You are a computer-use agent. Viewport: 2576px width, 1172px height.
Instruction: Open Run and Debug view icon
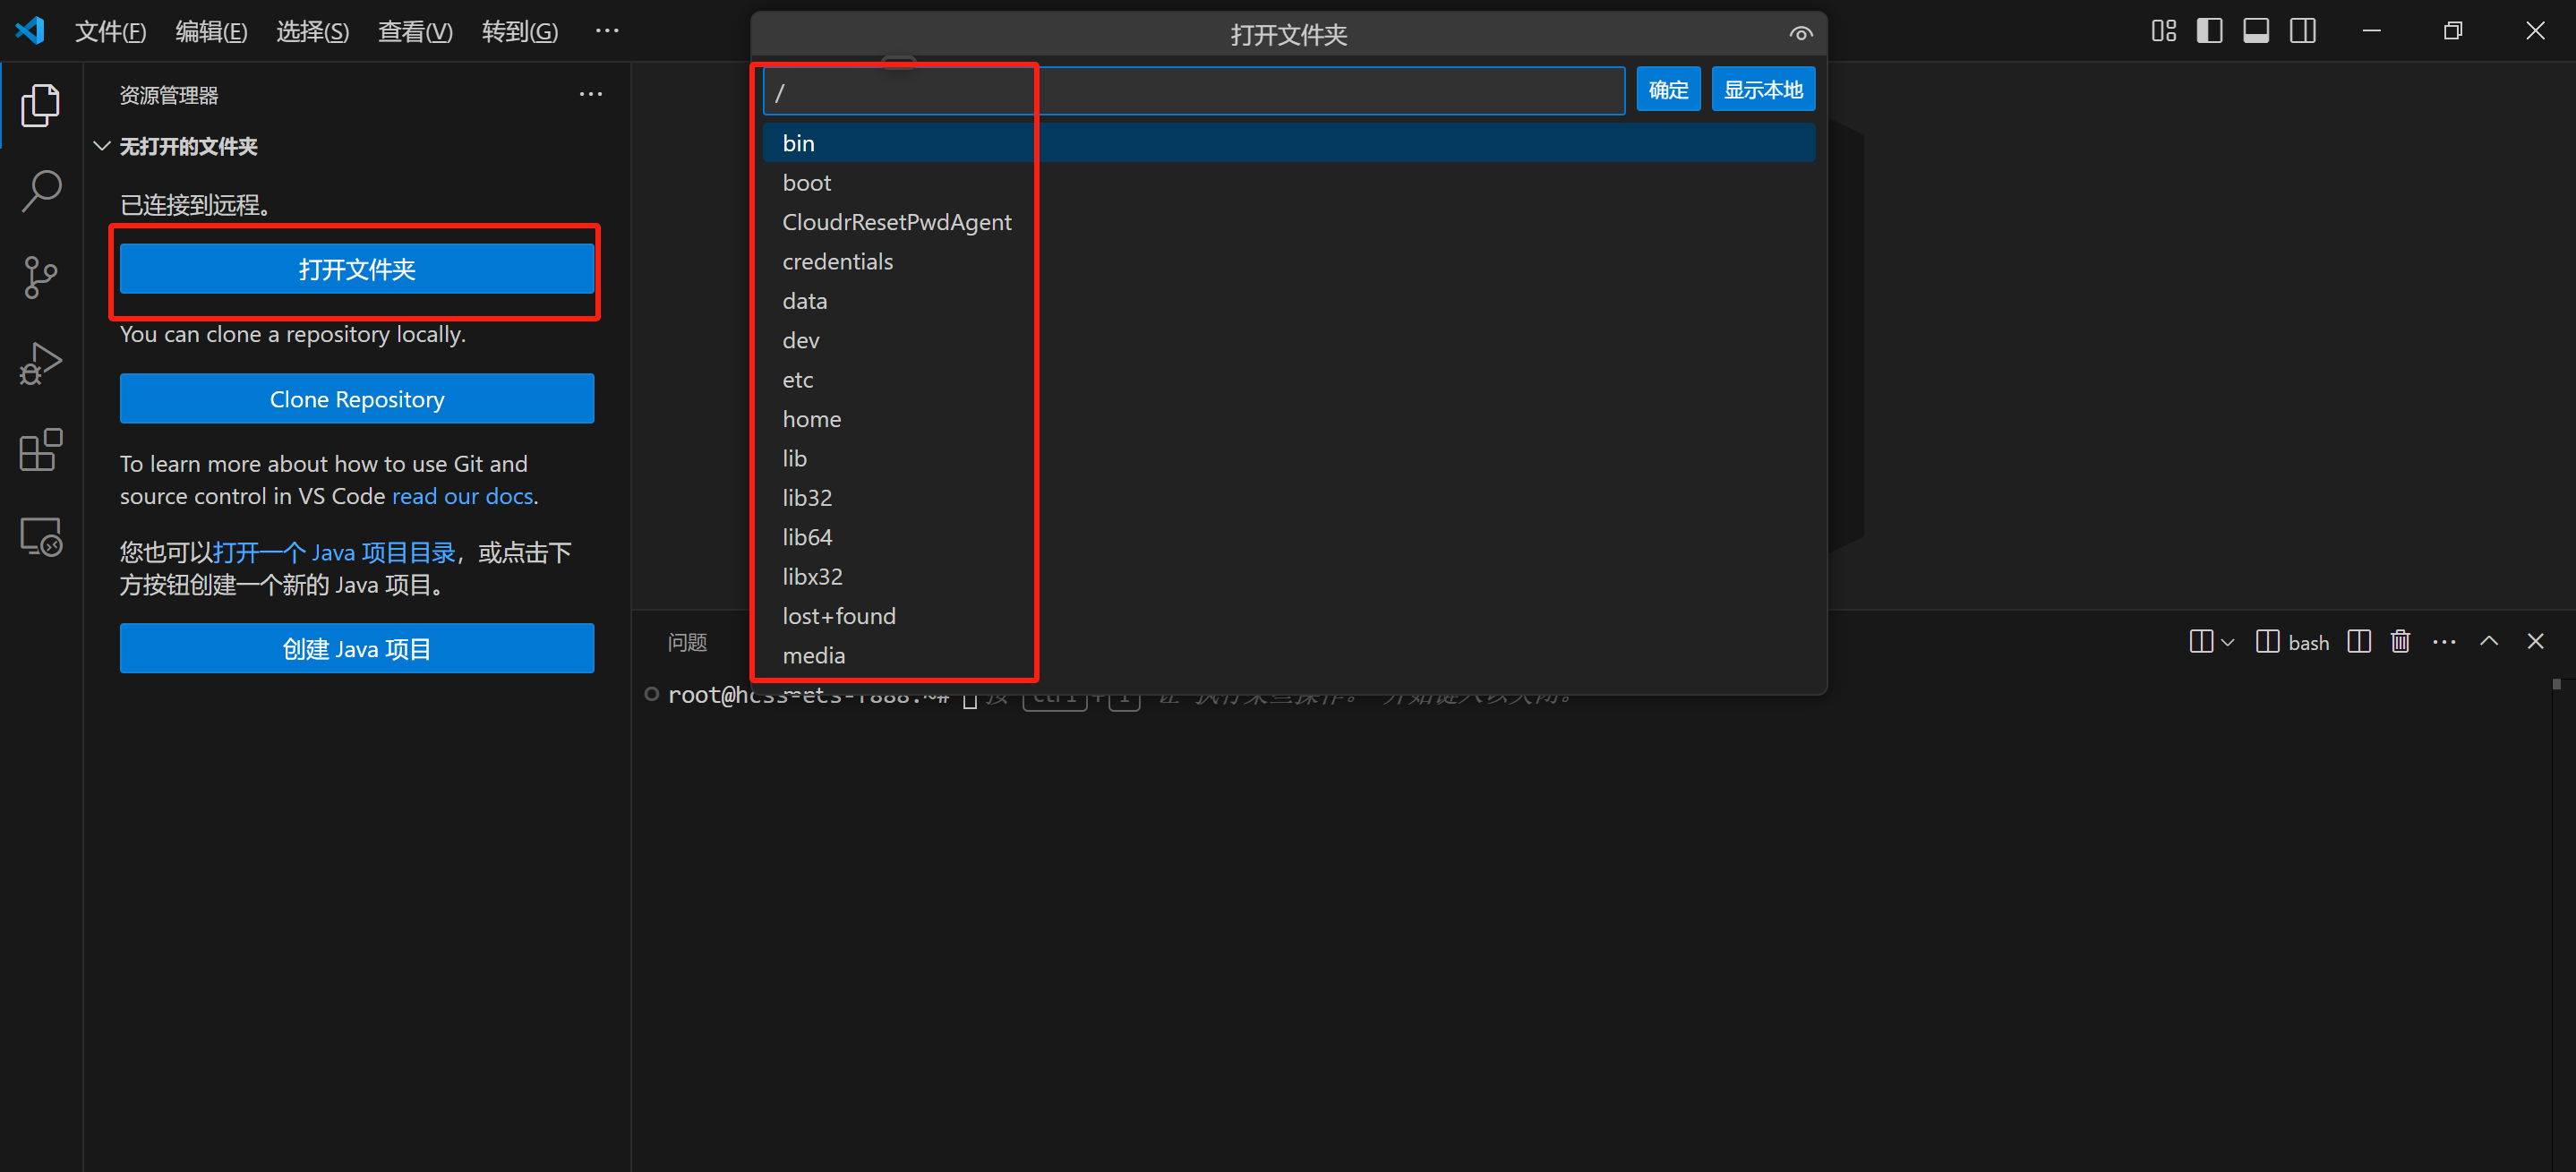[x=40, y=363]
